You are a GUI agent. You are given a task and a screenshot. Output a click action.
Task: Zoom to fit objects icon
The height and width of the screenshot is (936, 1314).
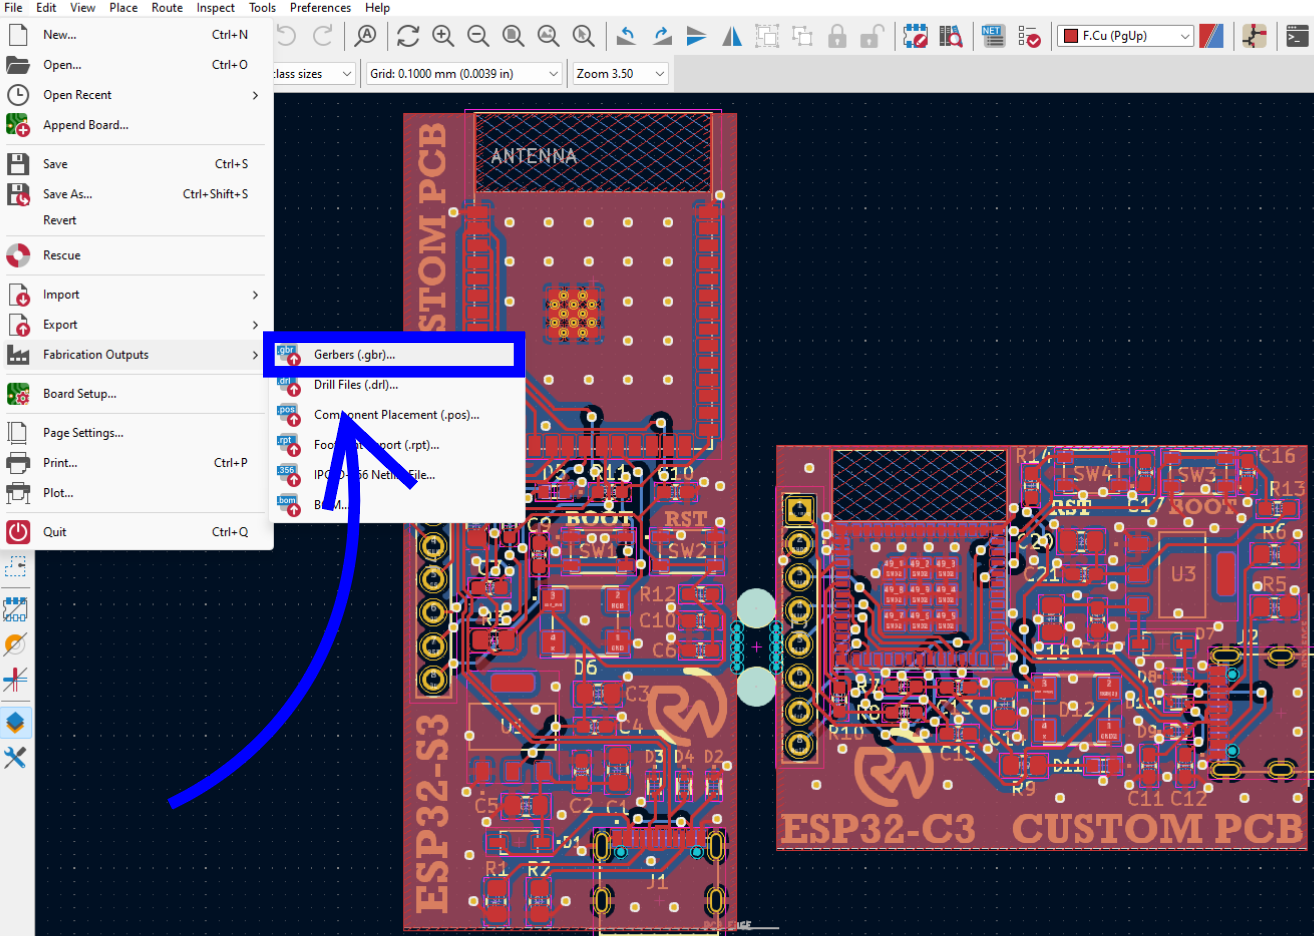[x=548, y=36]
